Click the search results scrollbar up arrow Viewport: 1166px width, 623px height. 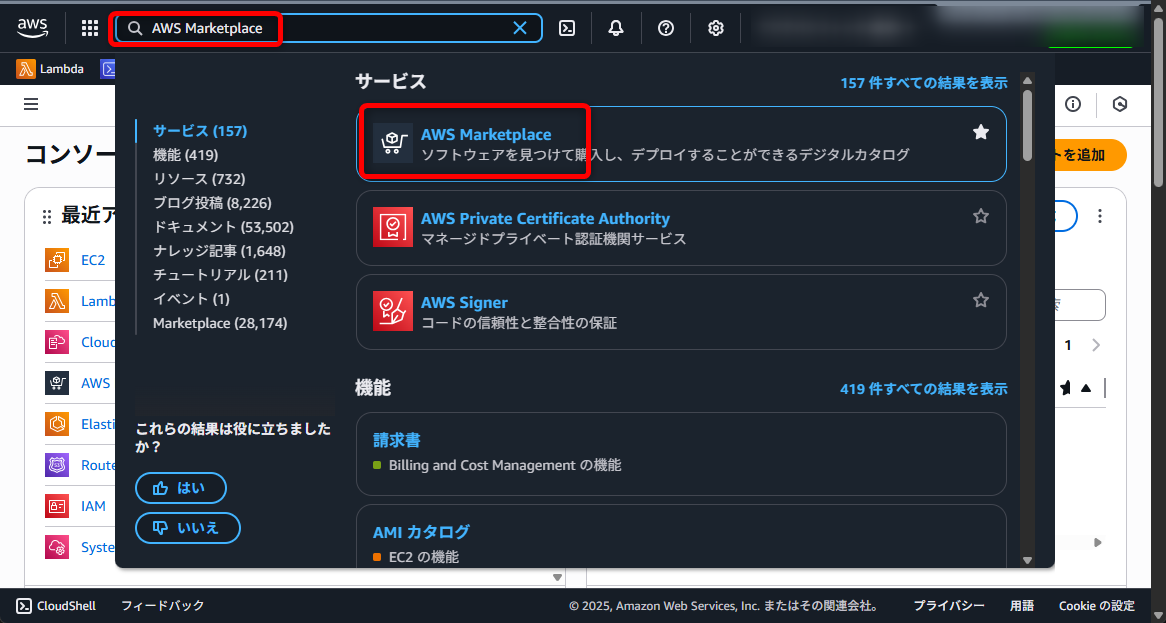pos(1028,80)
